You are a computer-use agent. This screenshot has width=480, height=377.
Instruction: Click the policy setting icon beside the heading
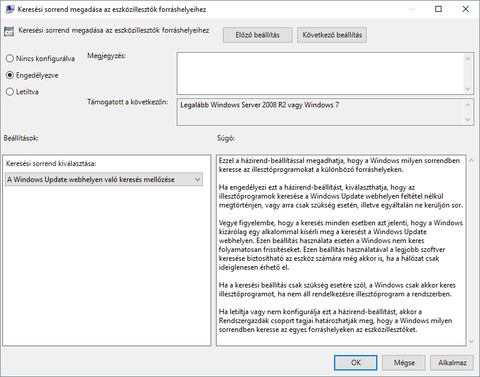tap(9, 31)
